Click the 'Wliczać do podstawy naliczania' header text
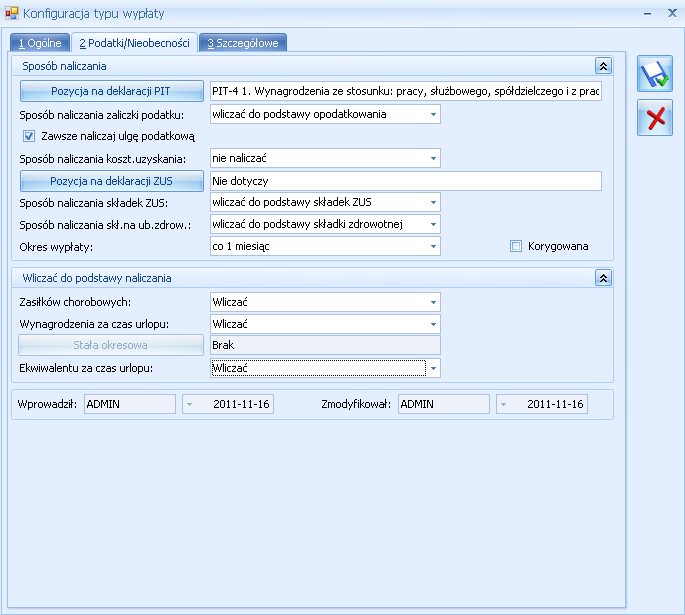Viewport: 685px width, 615px height. pos(97,278)
